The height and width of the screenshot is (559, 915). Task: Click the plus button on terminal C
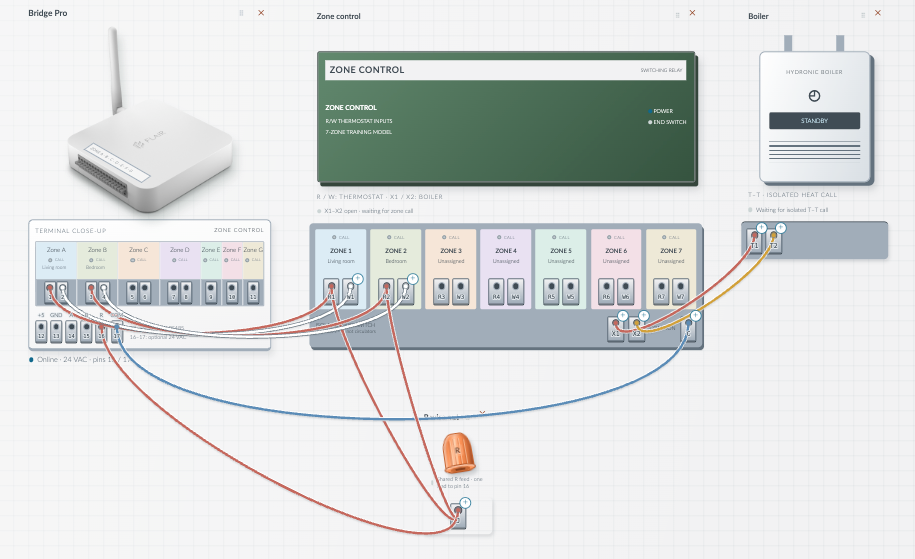click(x=695, y=316)
